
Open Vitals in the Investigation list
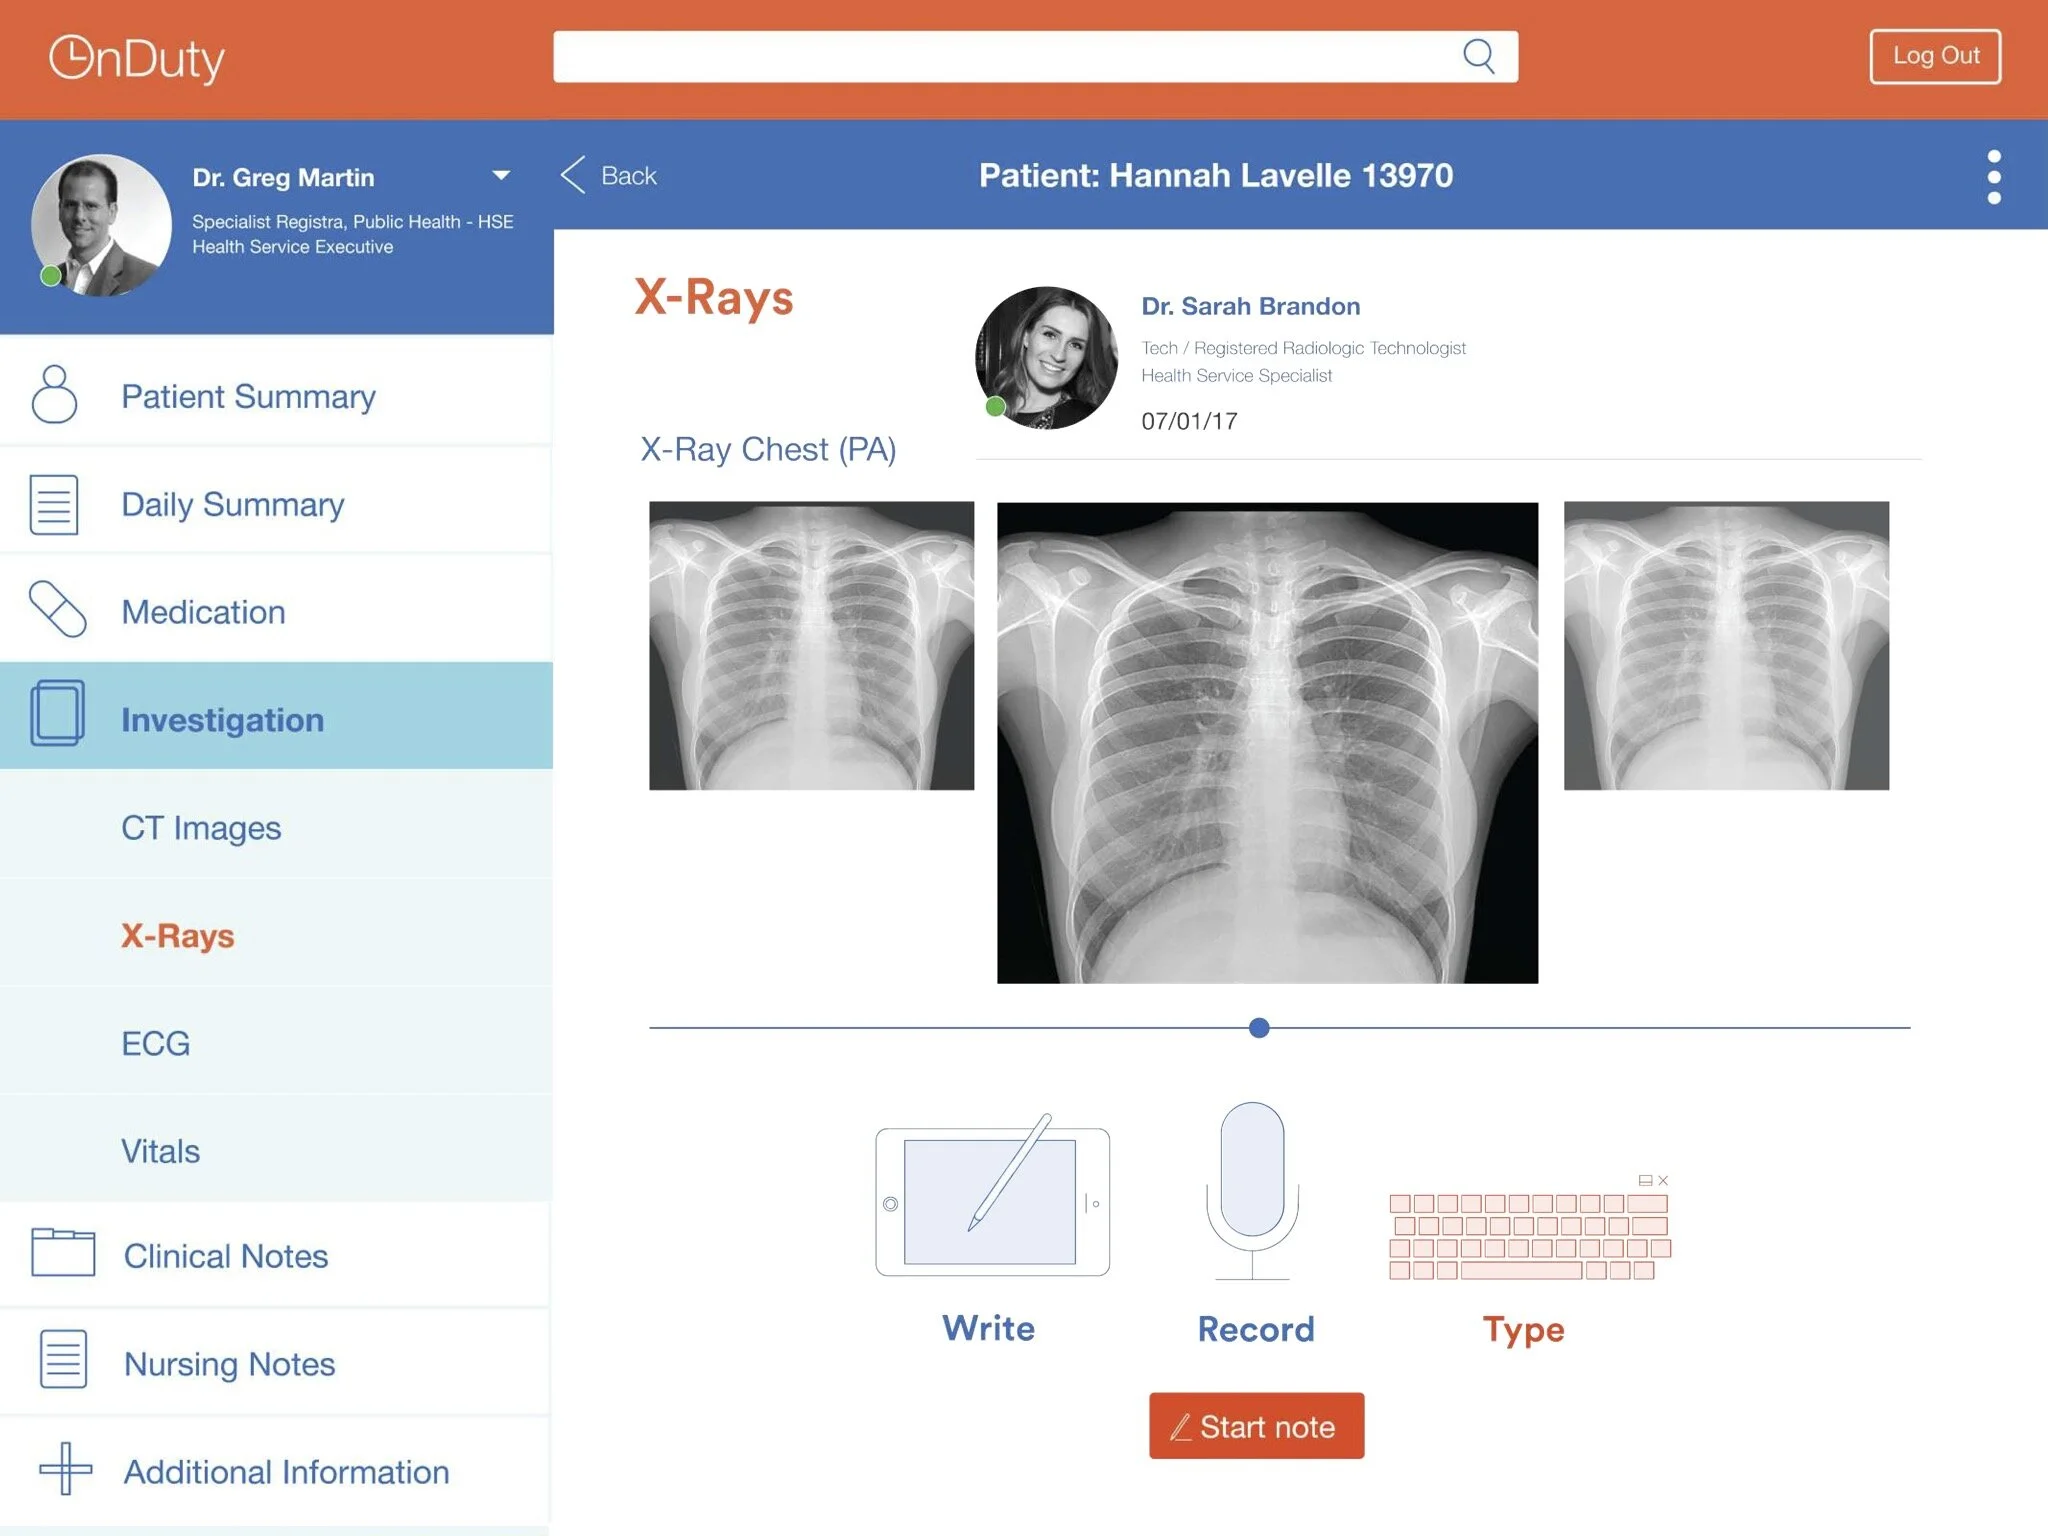click(160, 1151)
